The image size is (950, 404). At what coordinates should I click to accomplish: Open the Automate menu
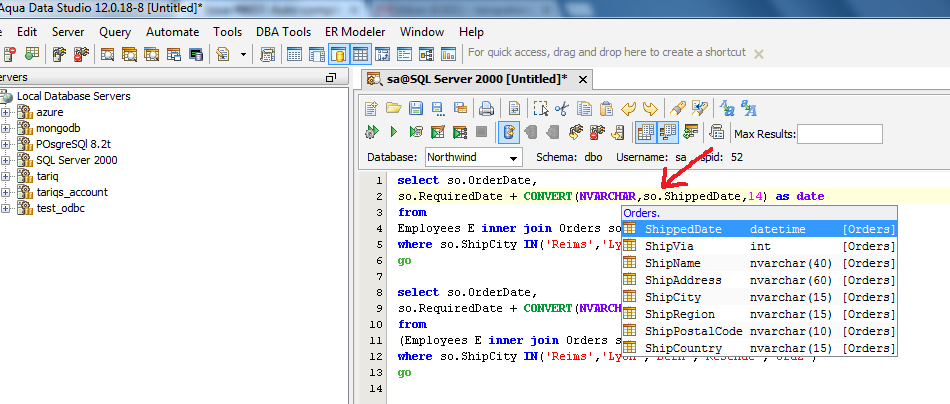click(x=172, y=32)
